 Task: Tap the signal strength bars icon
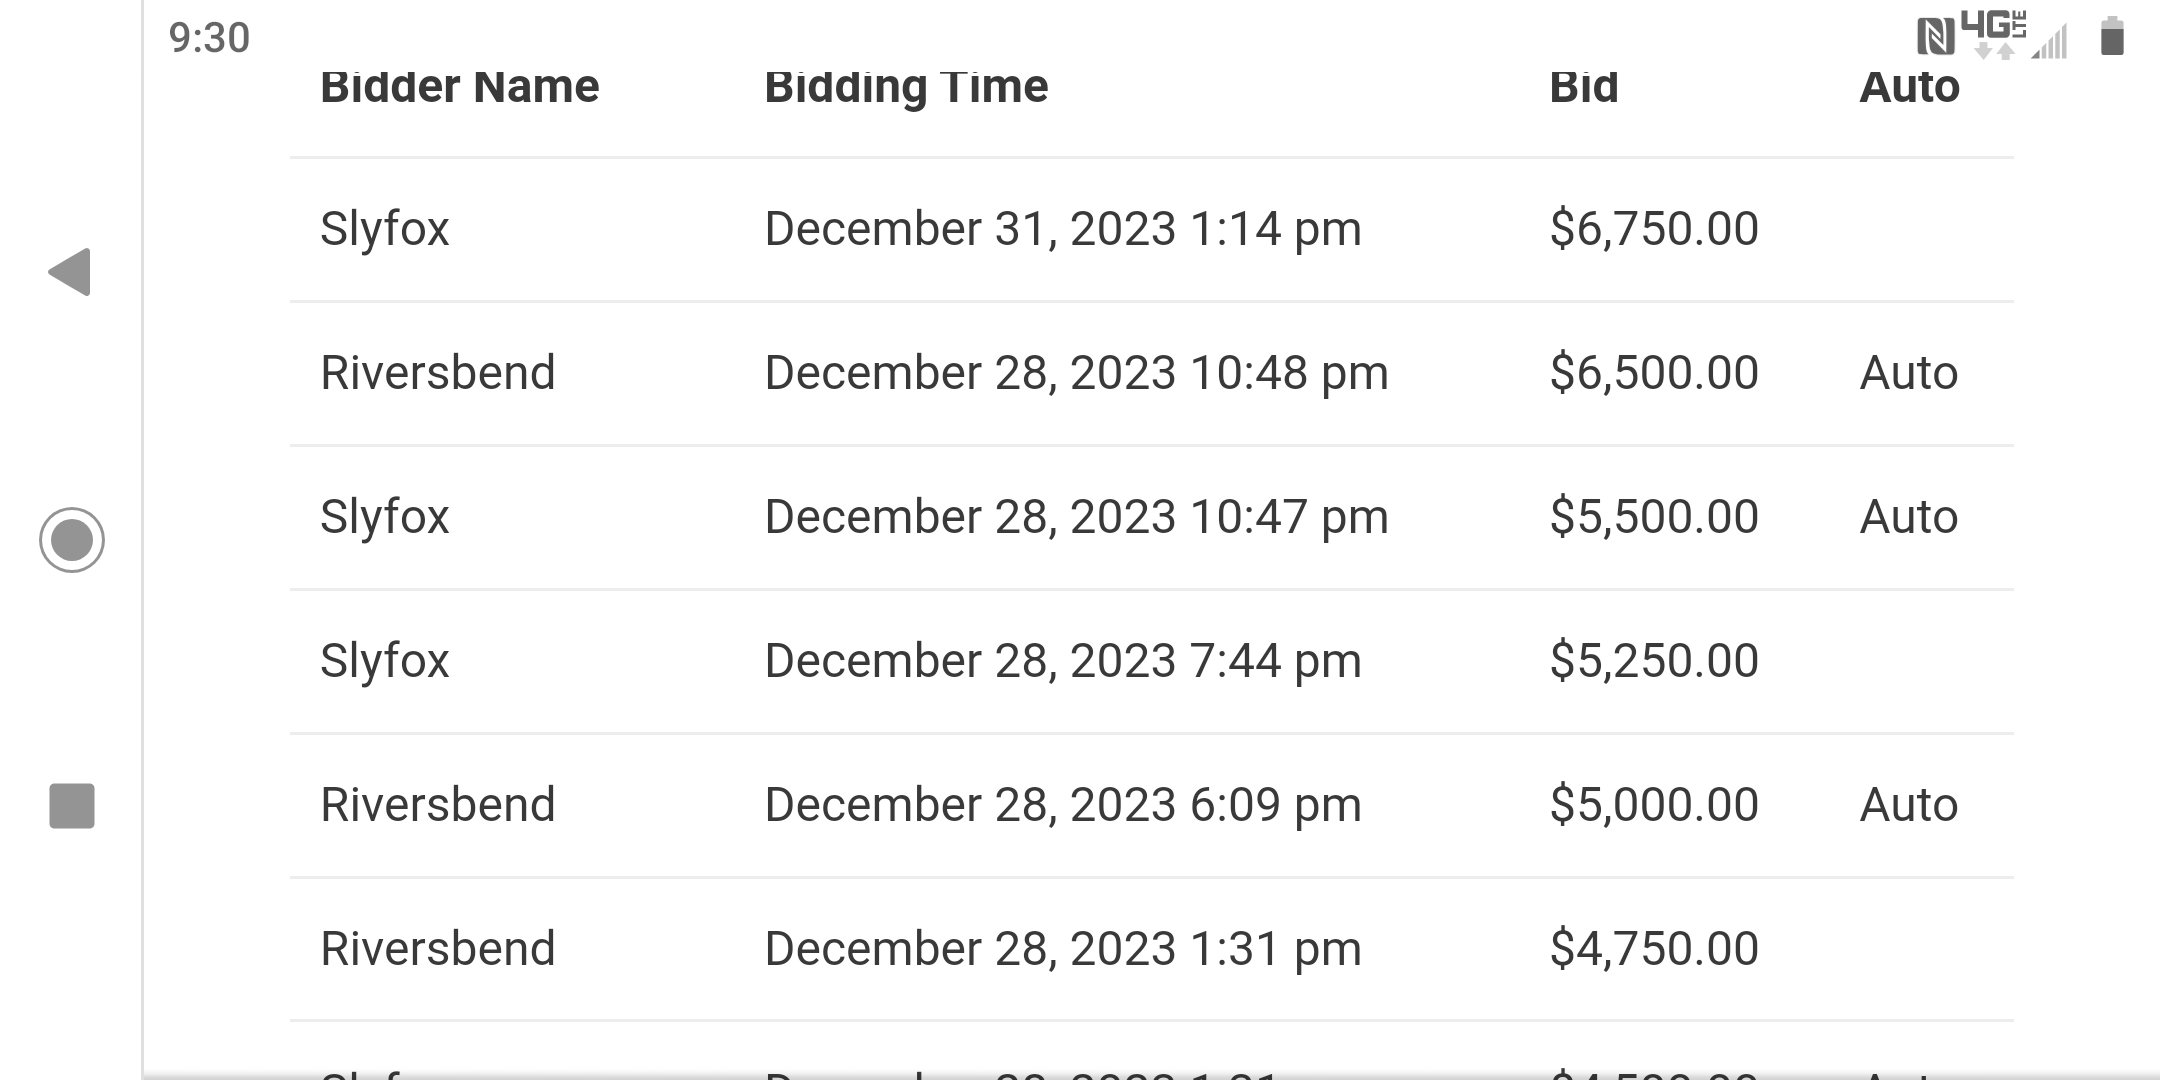click(x=2050, y=42)
